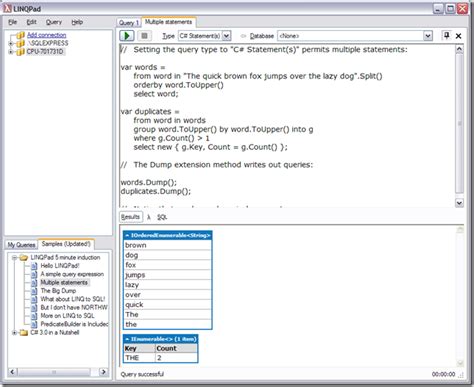The width and height of the screenshot is (474, 387).
Task: Click the Key column header
Action: click(139, 349)
